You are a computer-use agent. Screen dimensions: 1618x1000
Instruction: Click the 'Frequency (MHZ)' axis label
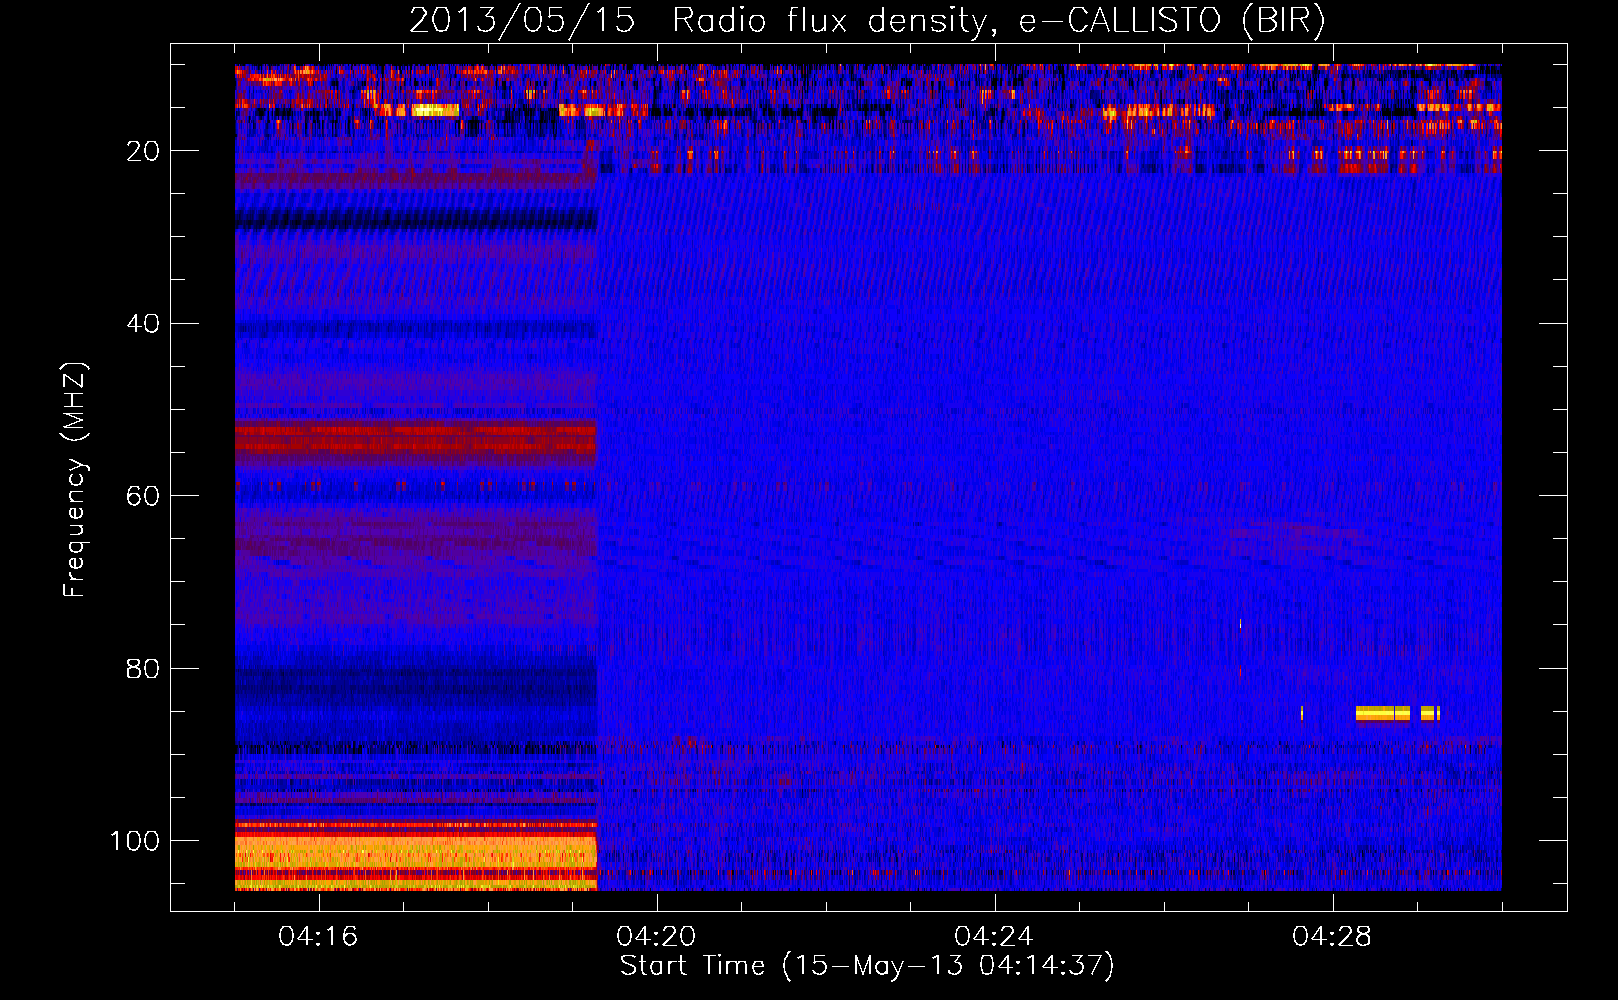tap(74, 480)
